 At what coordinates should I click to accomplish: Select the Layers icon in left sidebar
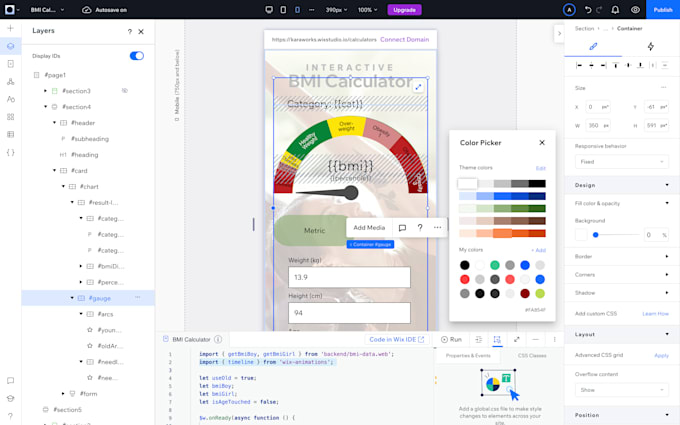tap(10, 46)
